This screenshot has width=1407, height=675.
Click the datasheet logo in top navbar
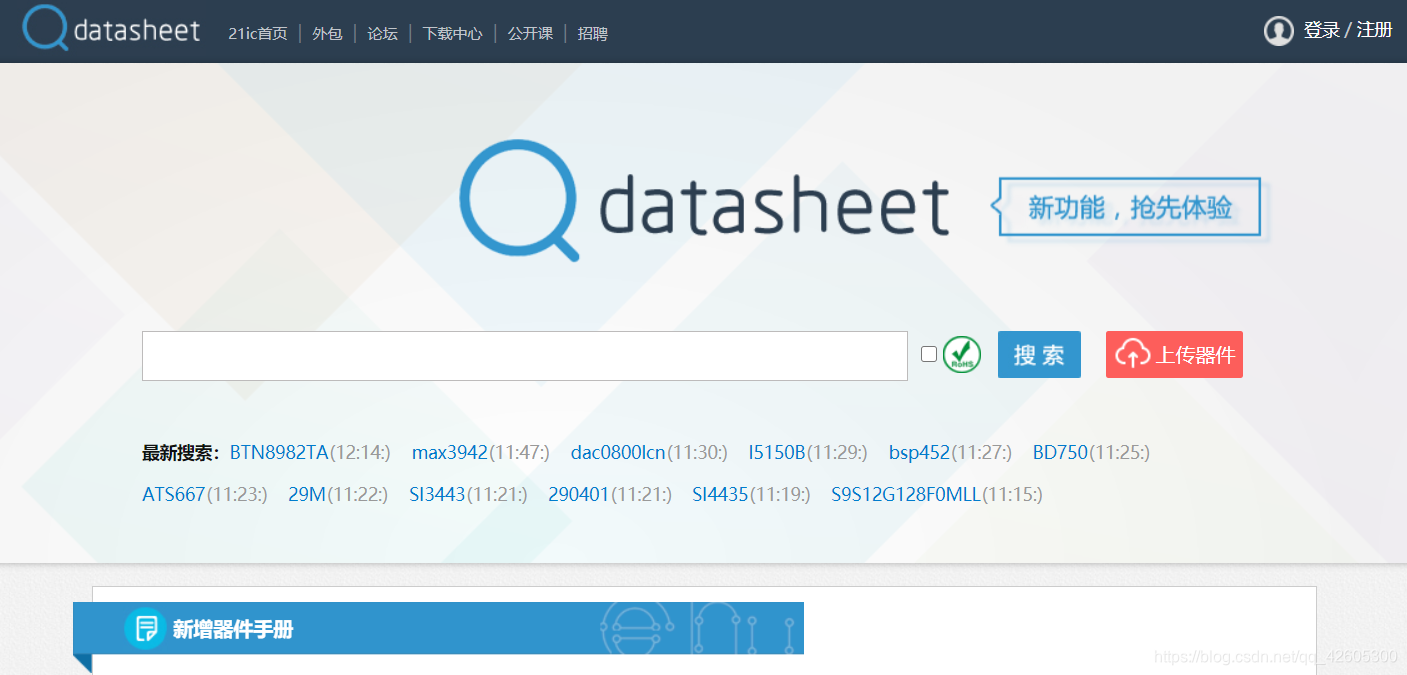pos(112,28)
